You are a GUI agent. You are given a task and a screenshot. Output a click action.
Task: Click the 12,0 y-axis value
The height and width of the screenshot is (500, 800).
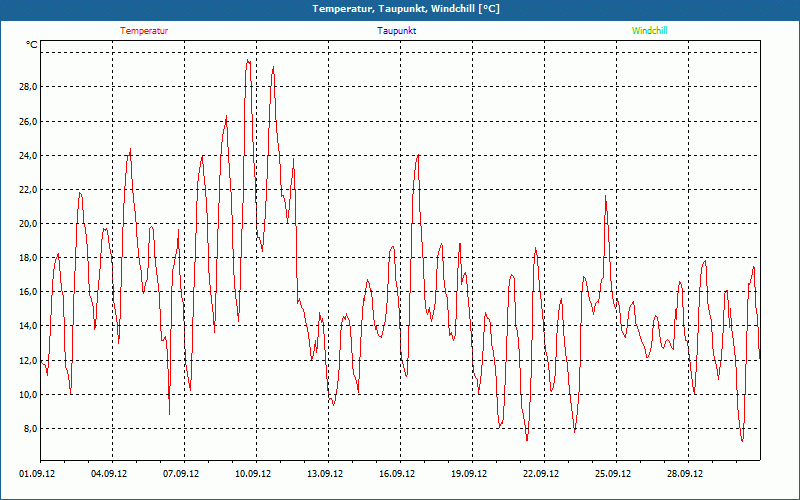pos(28,361)
